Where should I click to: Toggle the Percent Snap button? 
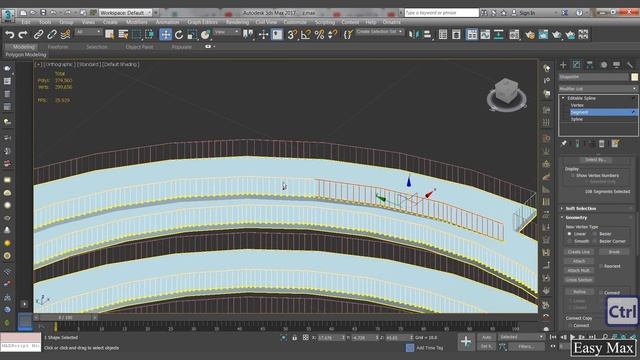point(319,35)
